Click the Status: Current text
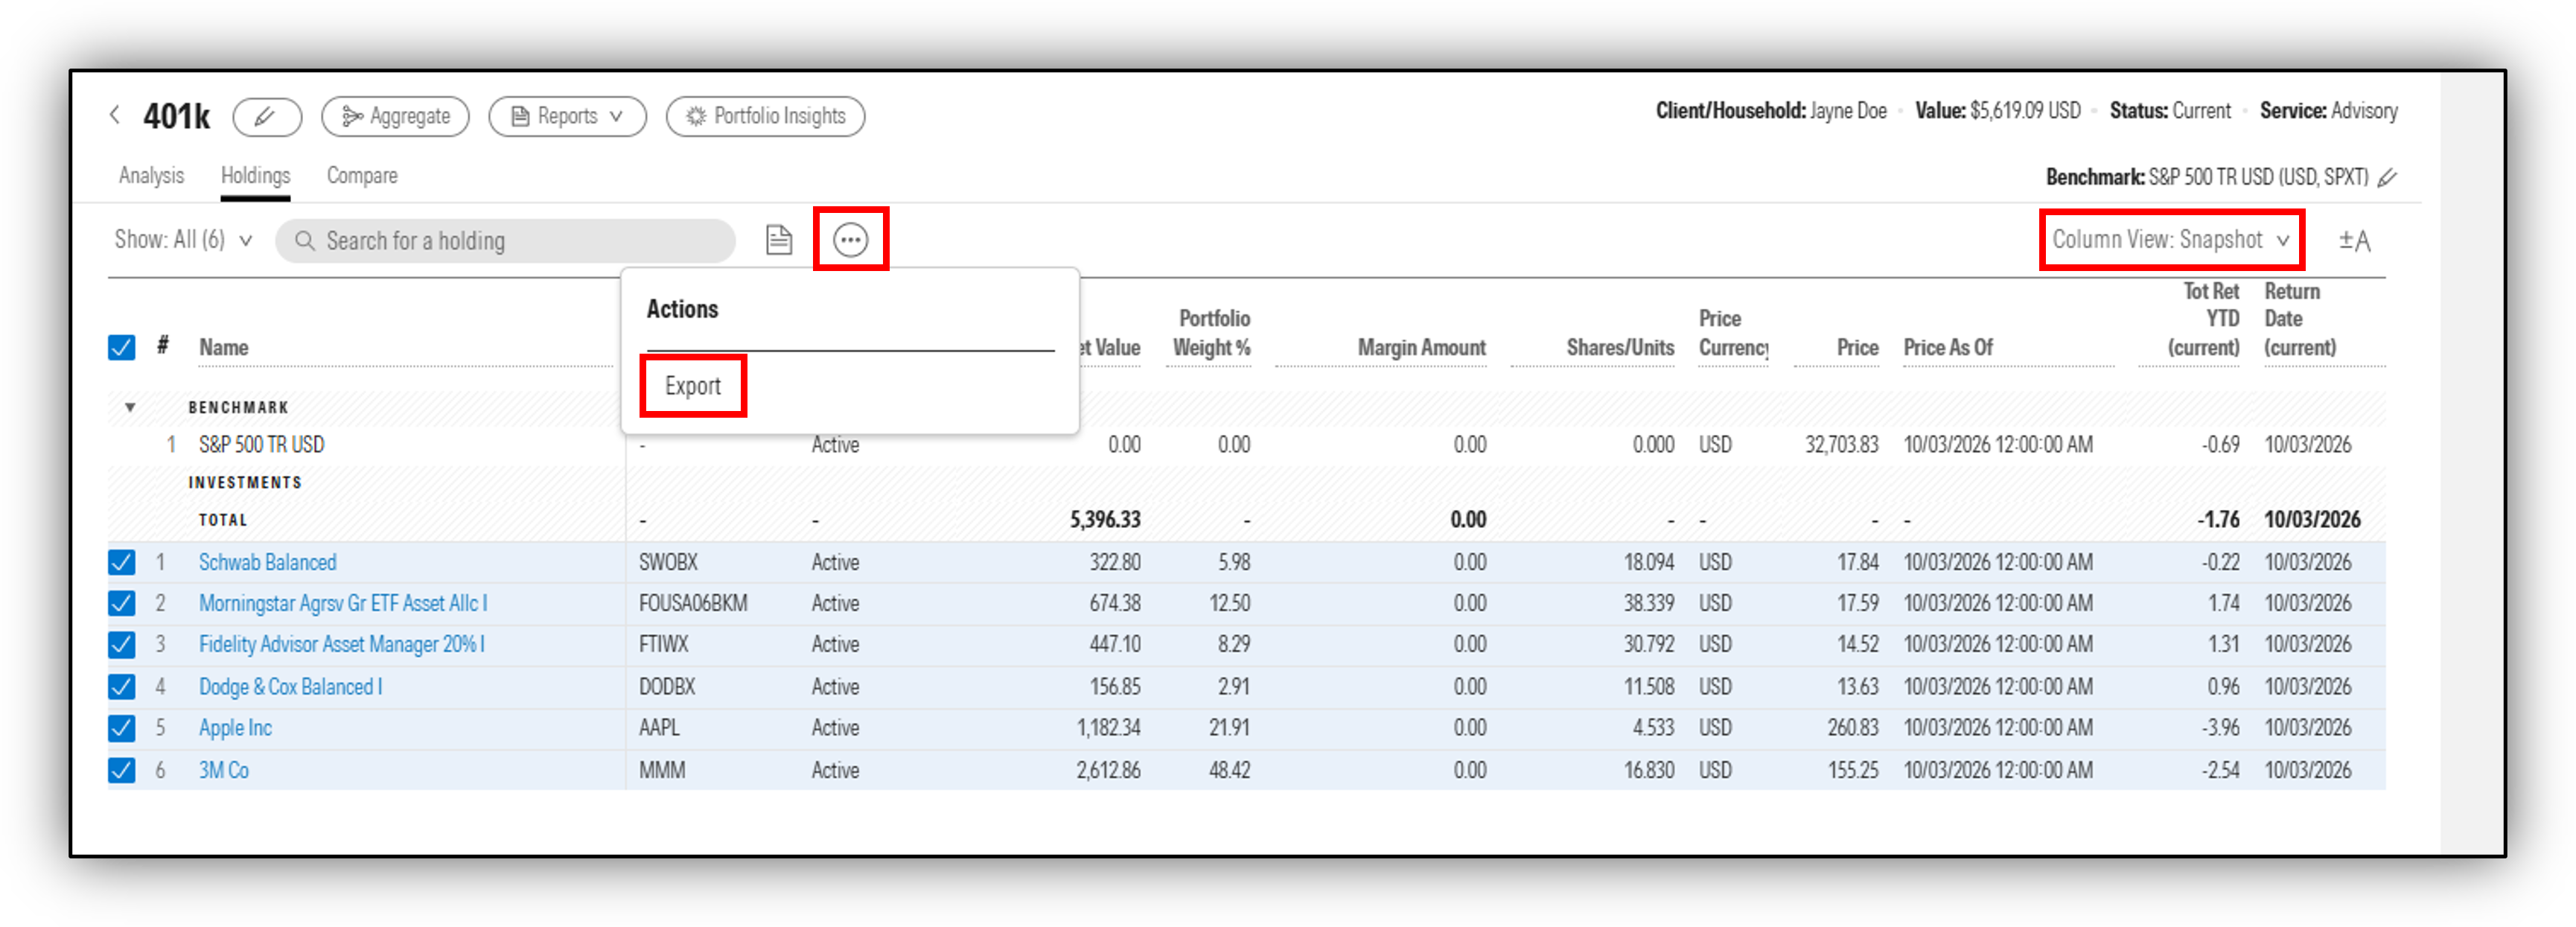The image size is (2576, 927). (2169, 111)
